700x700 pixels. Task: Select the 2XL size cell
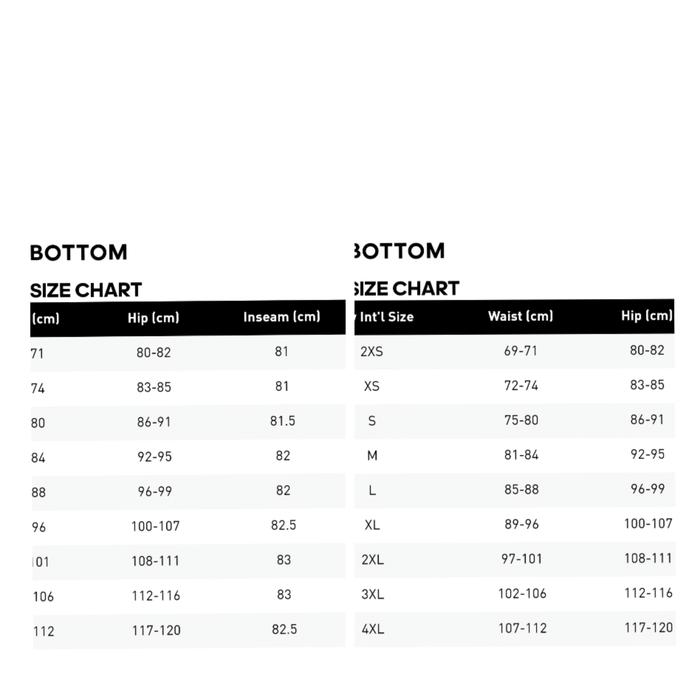[372, 560]
